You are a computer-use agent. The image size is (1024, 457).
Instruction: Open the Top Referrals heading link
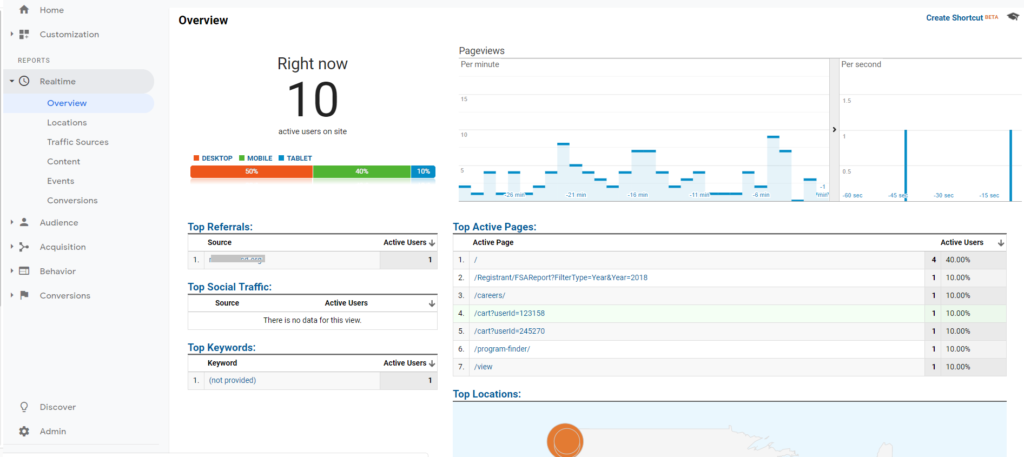[220, 227]
